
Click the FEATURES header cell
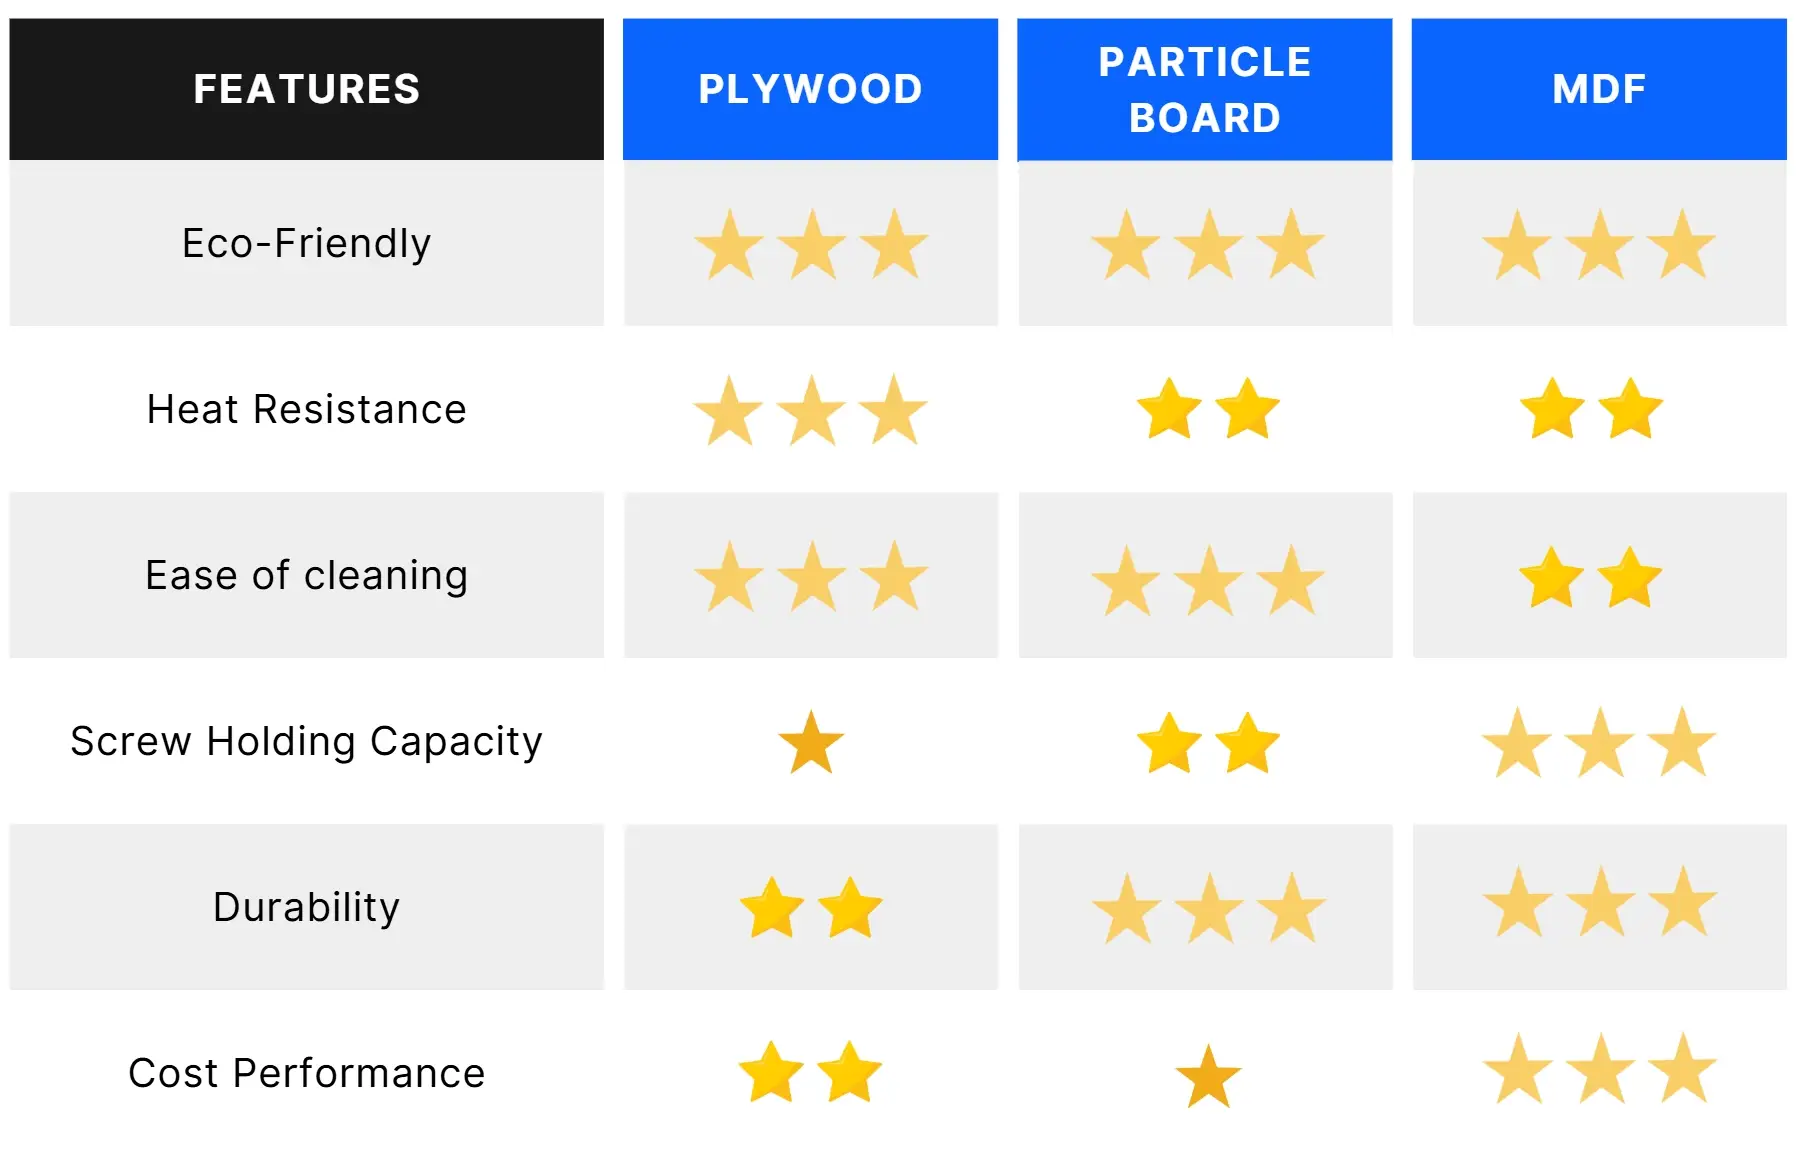pyautogui.click(x=307, y=89)
